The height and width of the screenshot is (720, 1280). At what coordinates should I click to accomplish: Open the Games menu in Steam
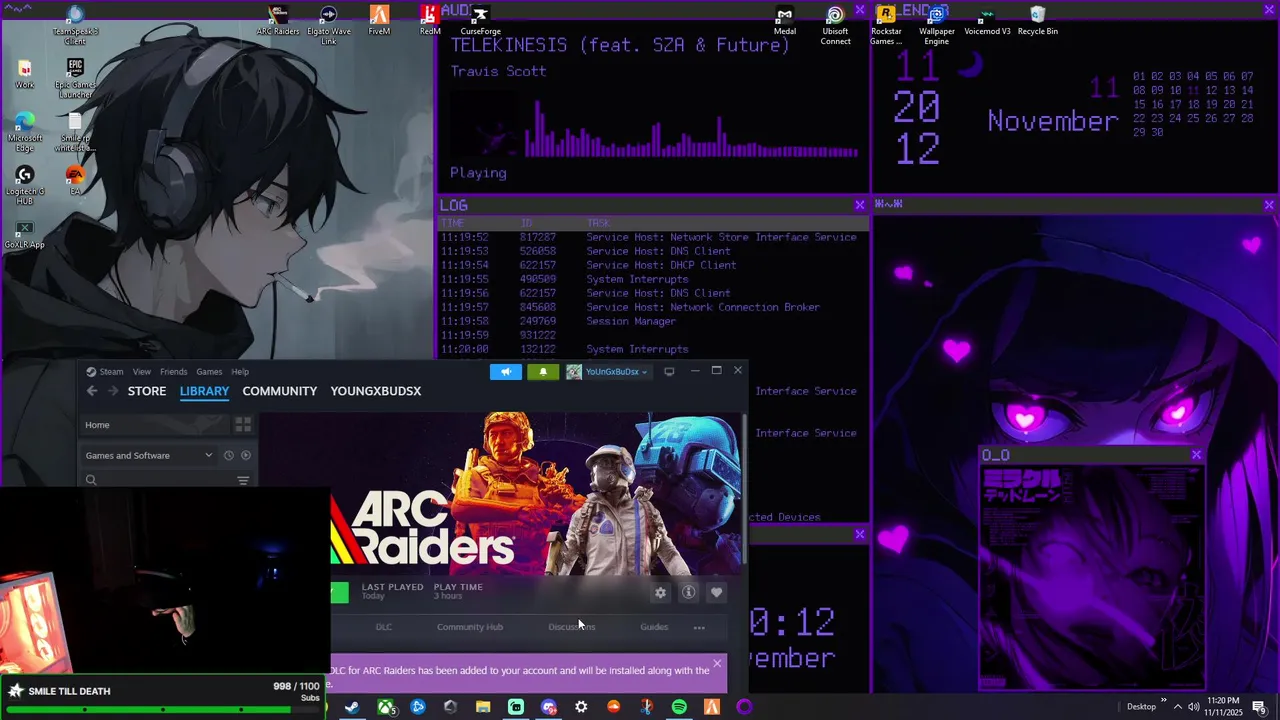[209, 371]
